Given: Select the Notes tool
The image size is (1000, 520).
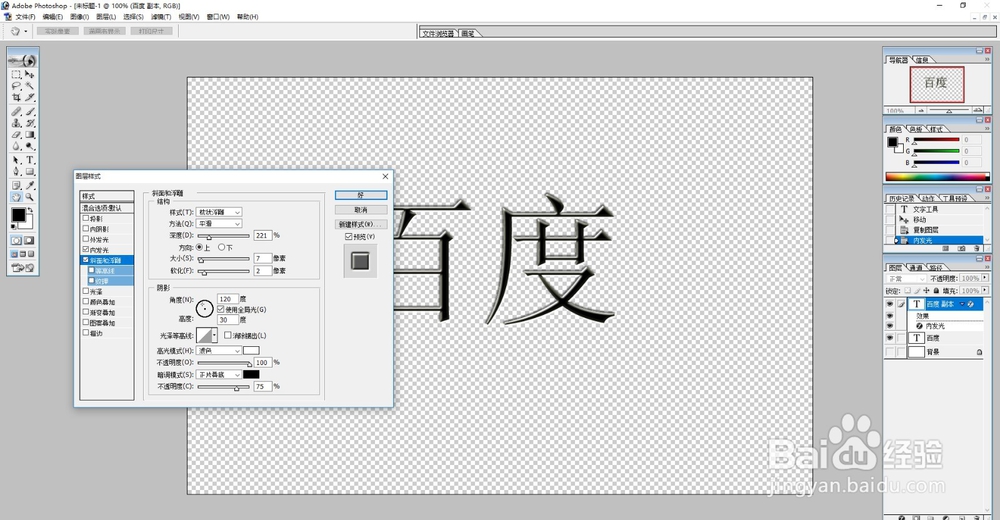Looking at the screenshot, I should click(x=17, y=186).
